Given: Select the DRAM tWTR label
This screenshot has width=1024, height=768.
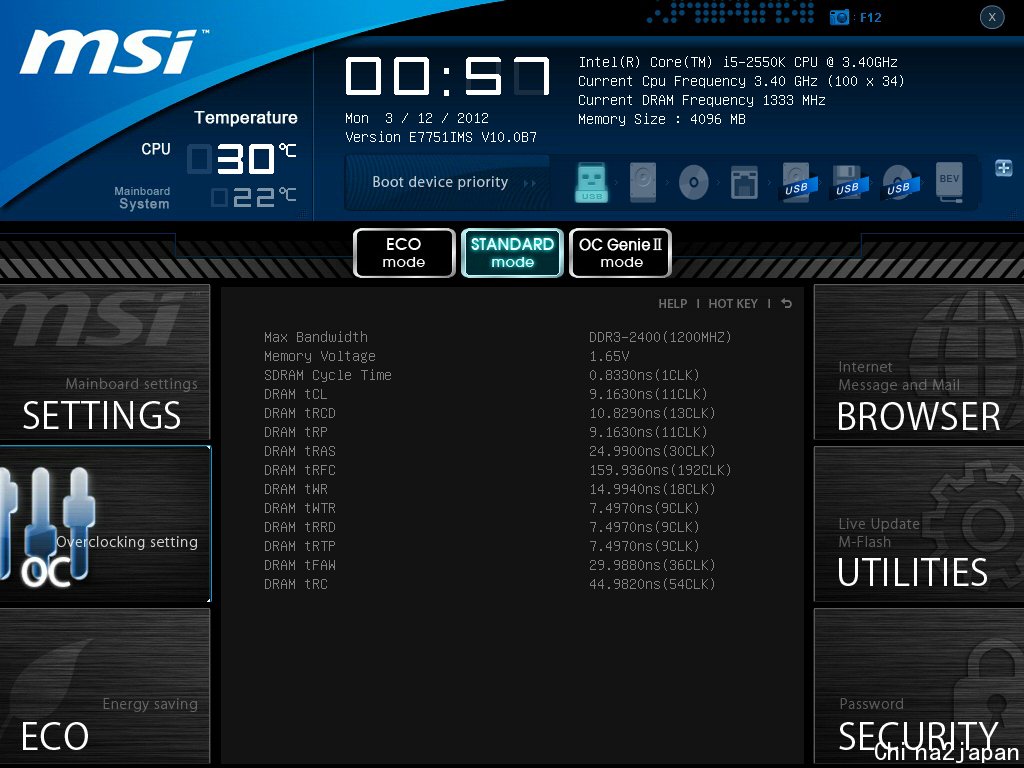Looking at the screenshot, I should click(x=300, y=507).
